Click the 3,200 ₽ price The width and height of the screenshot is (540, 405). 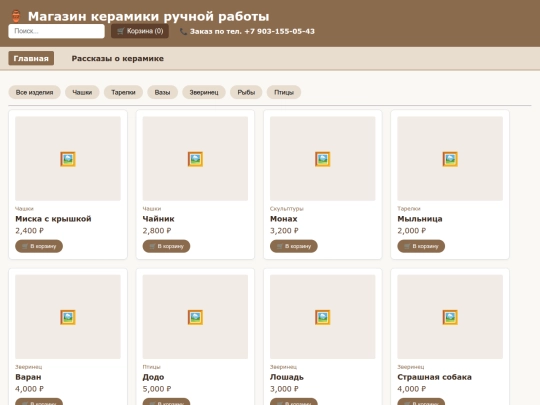coord(284,231)
